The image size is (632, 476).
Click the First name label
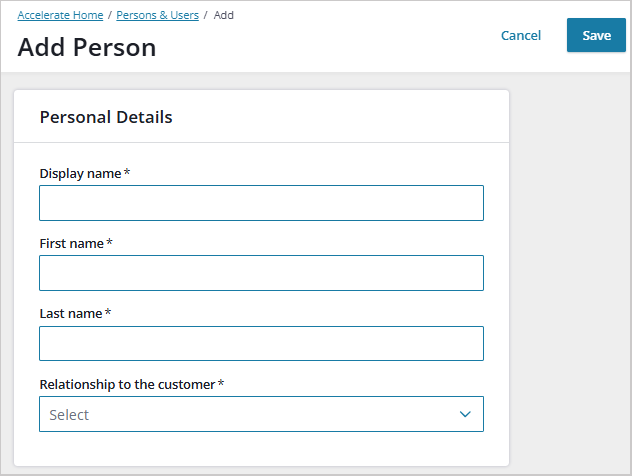[x=71, y=244]
